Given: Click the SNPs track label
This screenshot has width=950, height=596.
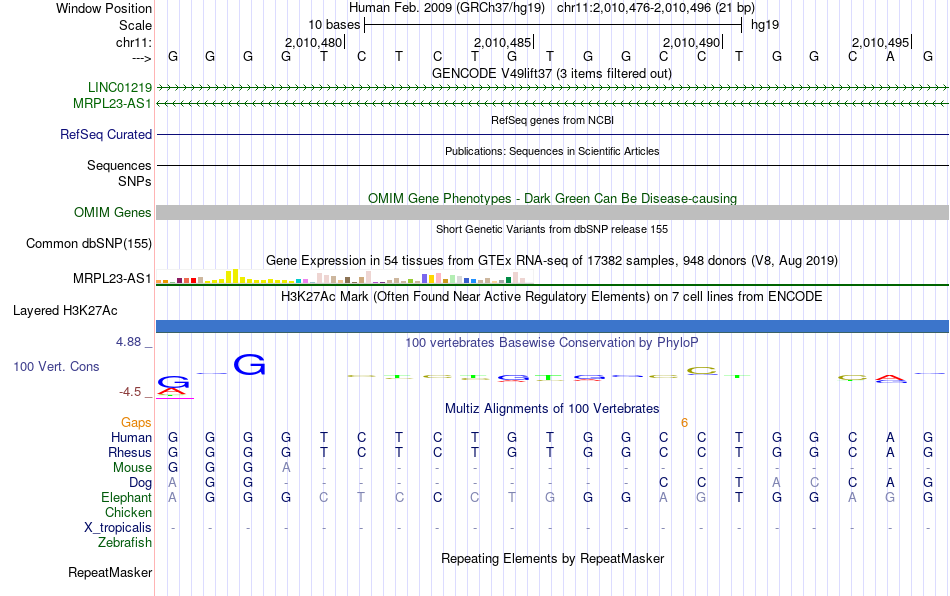Looking at the screenshot, I should pyautogui.click(x=135, y=182).
